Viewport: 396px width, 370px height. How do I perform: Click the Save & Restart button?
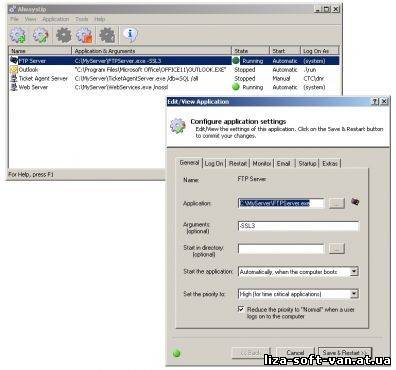(345, 353)
